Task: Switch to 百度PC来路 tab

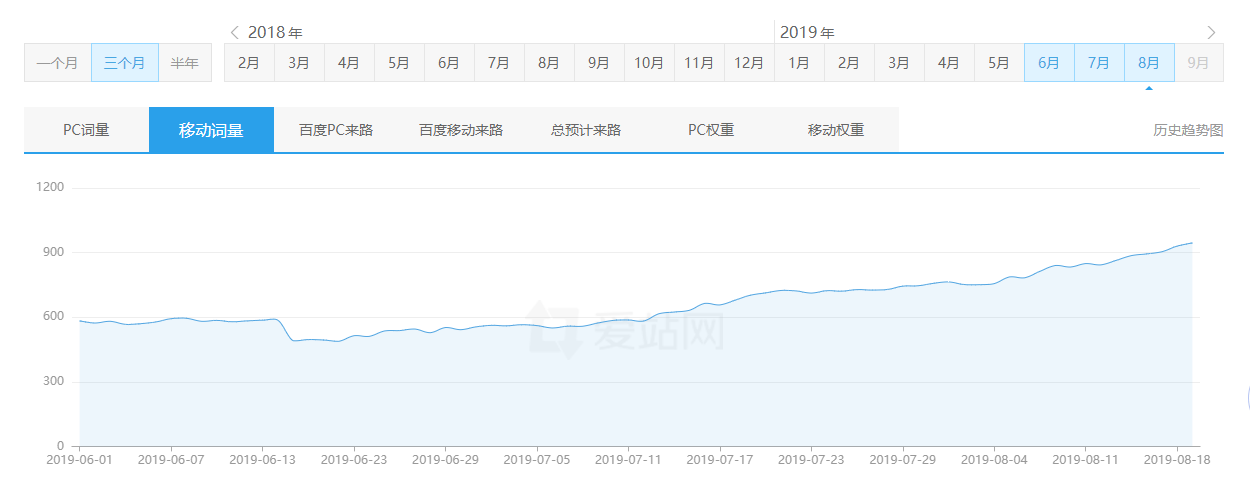Action: pyautogui.click(x=336, y=130)
